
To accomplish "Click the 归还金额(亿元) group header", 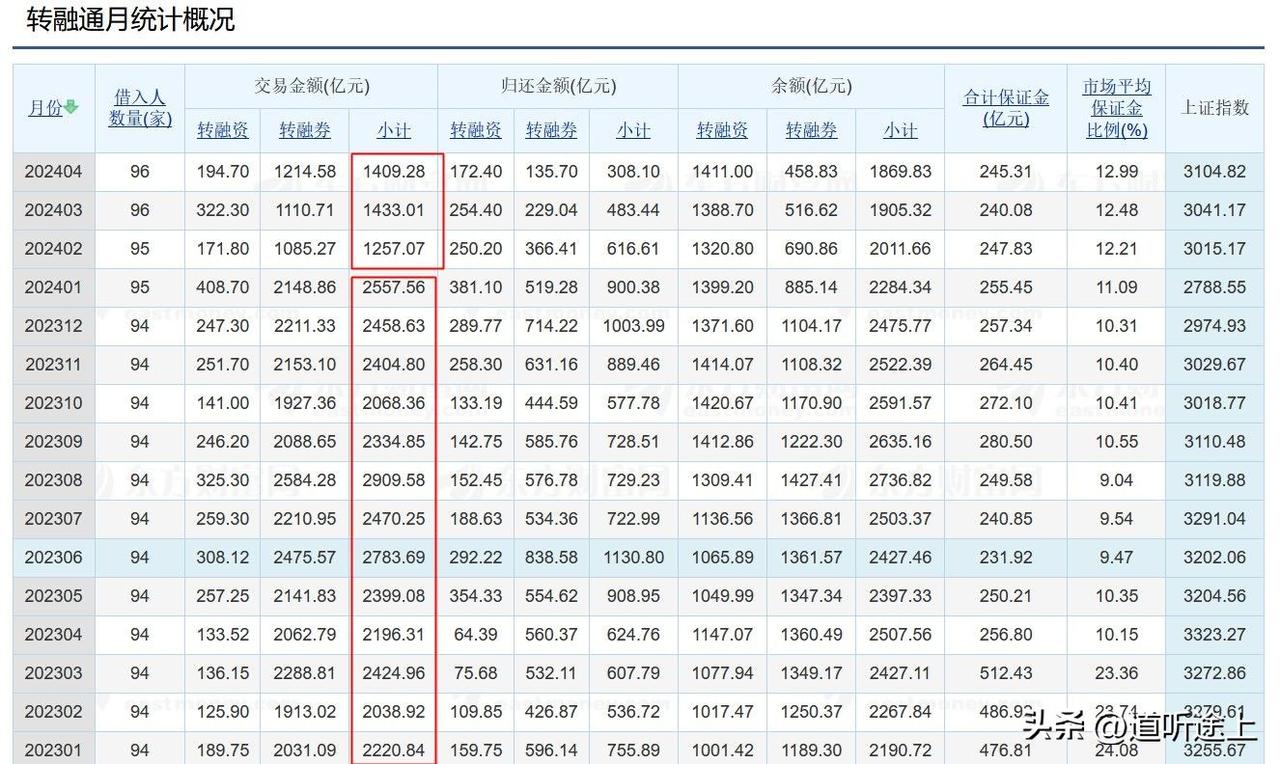I will [x=558, y=86].
